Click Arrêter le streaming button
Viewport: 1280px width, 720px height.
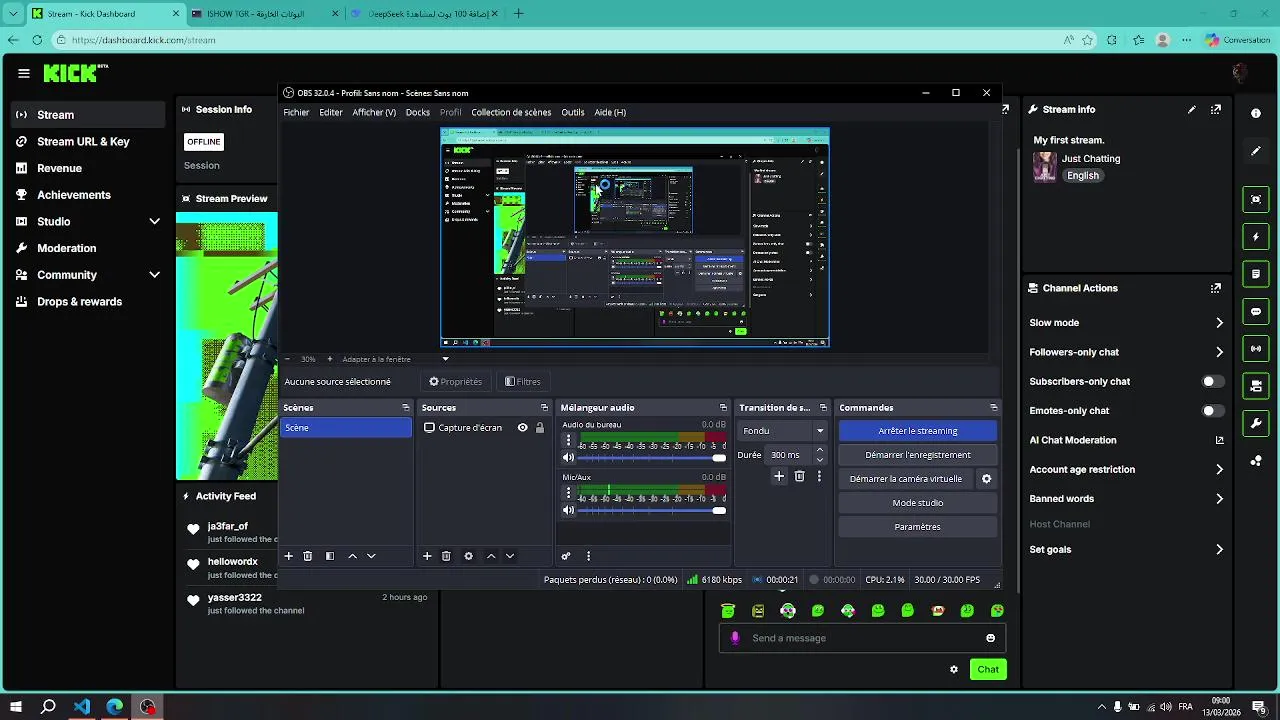[918, 431]
